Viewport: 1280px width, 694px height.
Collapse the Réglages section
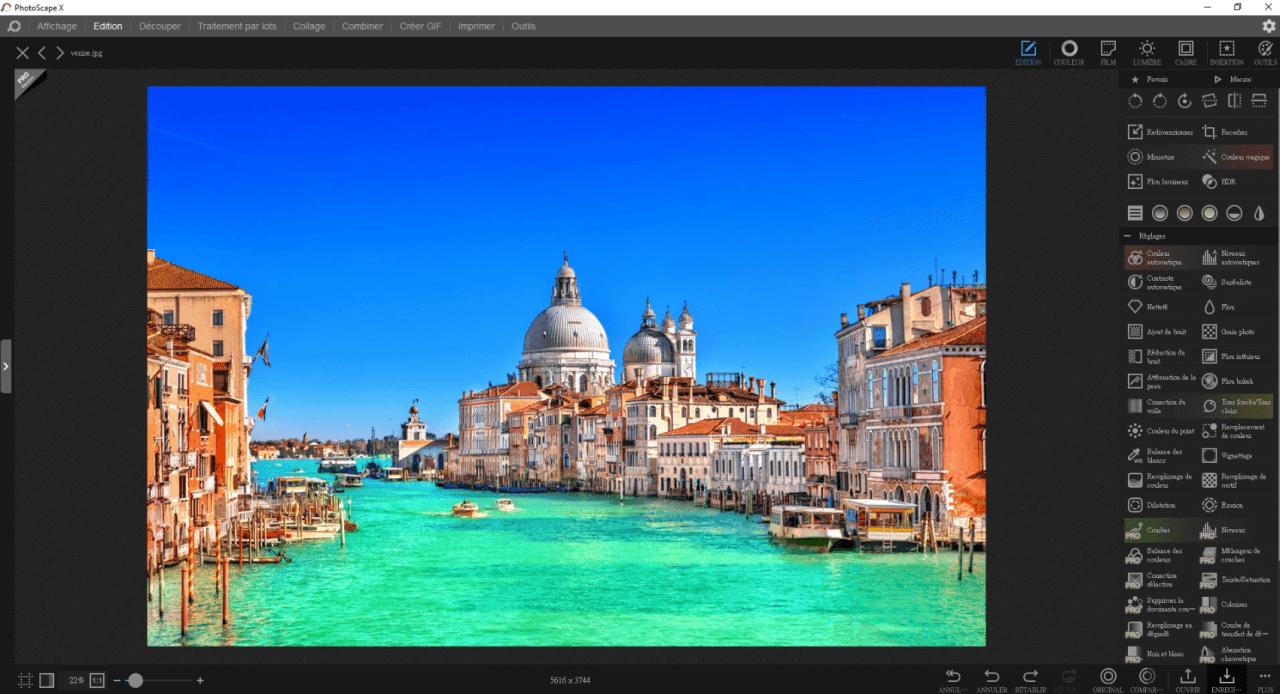[1128, 236]
